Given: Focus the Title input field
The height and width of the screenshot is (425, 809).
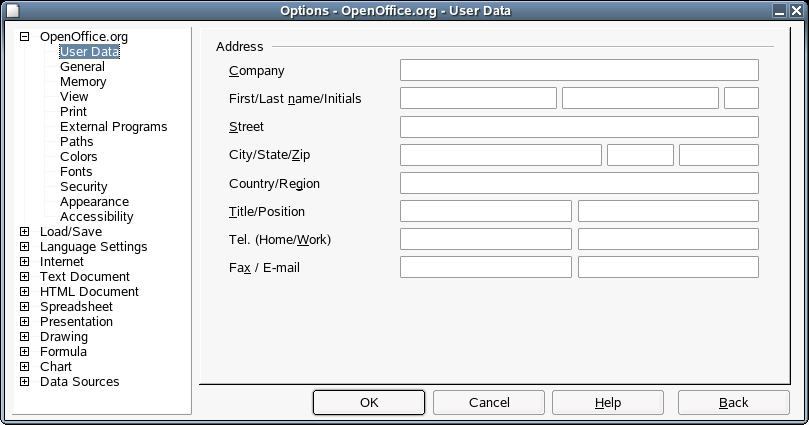Looking at the screenshot, I should click(486, 211).
